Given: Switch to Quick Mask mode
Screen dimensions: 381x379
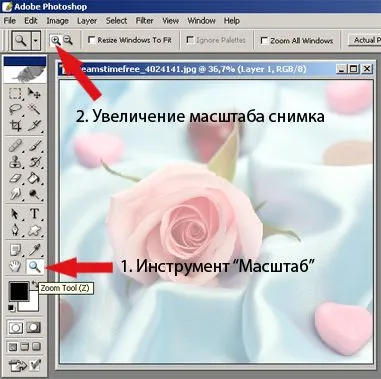Looking at the screenshot, I should pos(34,328).
